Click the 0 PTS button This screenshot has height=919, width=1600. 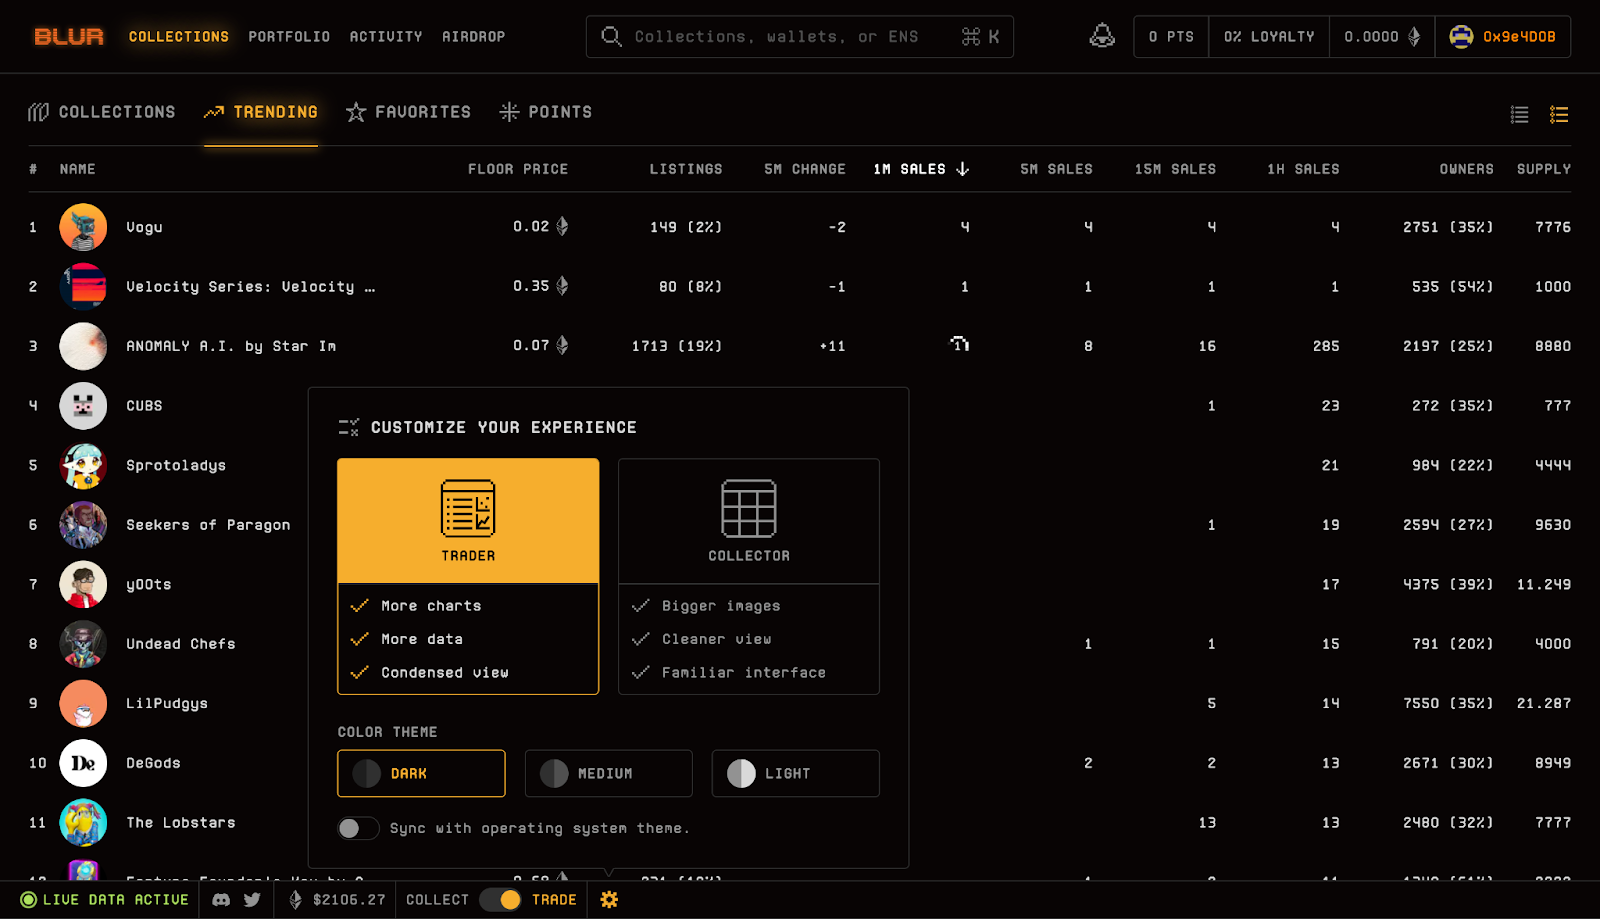1171,37
